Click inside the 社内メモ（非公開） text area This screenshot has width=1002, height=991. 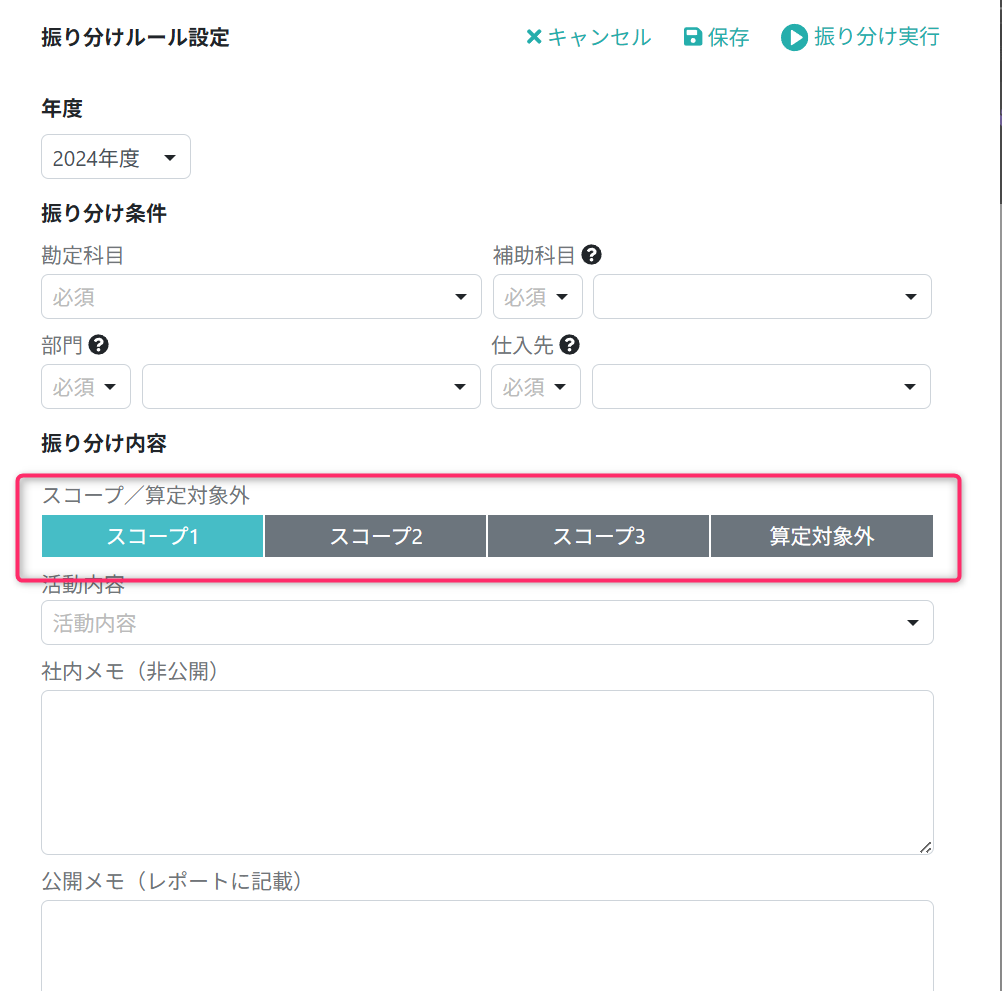[x=487, y=771]
